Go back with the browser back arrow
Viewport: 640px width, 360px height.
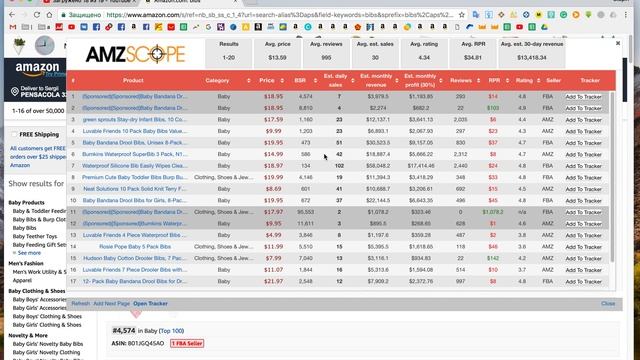[12, 15]
